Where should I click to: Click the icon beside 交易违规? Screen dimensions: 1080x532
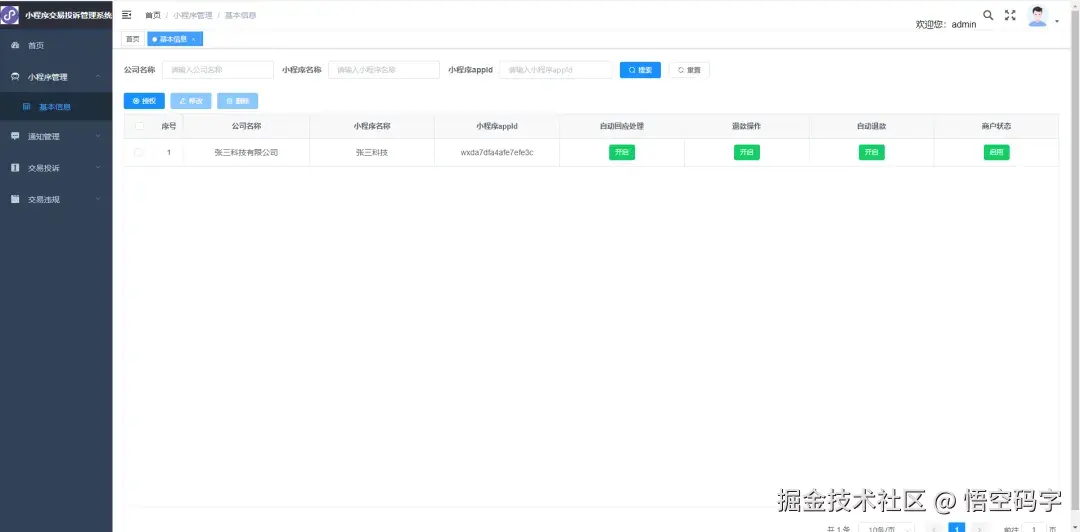tap(15, 199)
